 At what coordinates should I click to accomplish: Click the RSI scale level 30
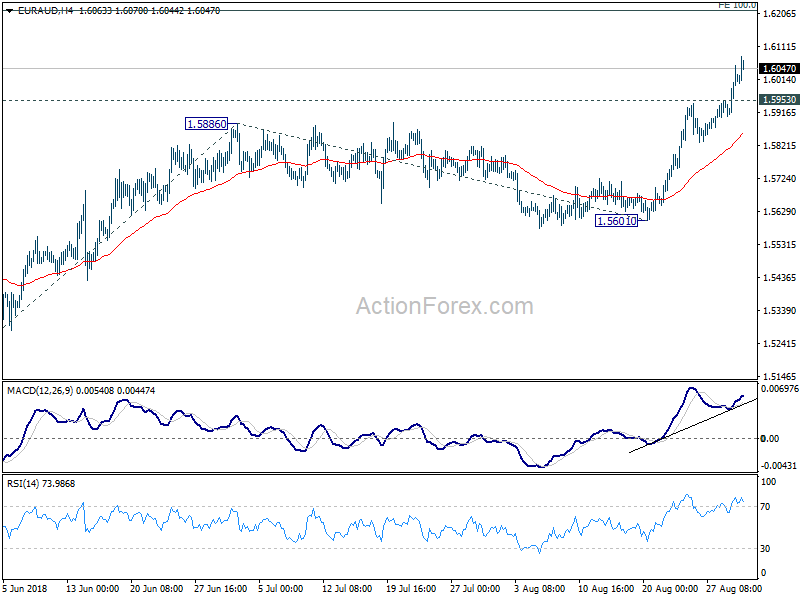pos(765,548)
